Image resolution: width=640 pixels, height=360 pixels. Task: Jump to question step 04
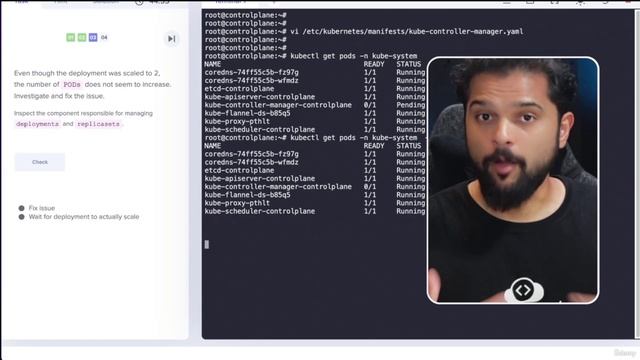click(104, 38)
